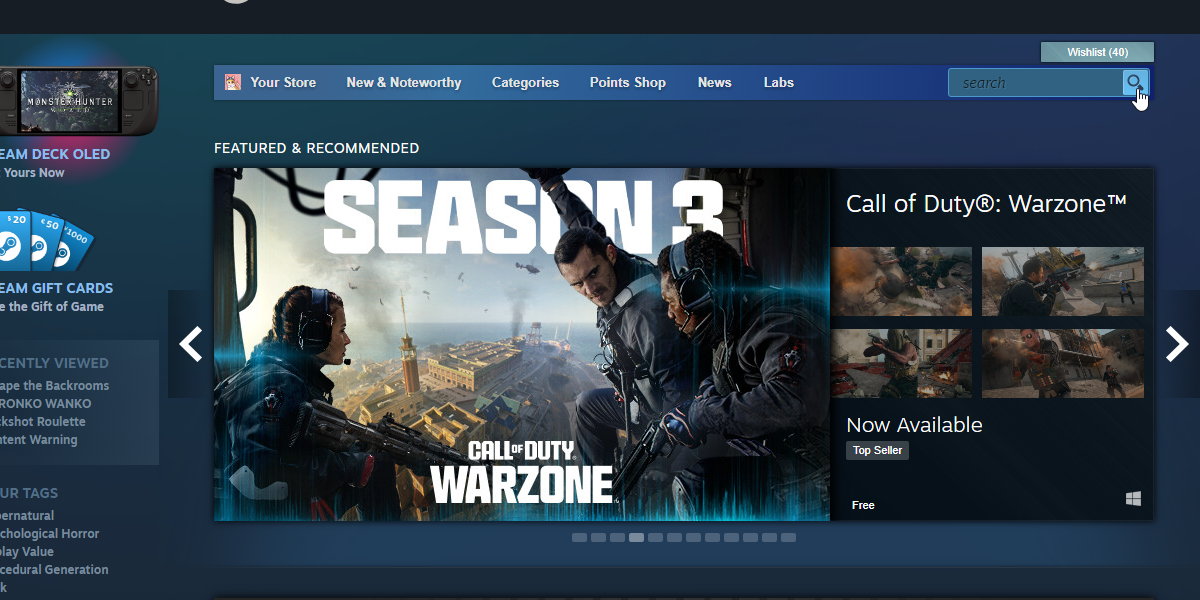Open the Points Shop menu entry
This screenshot has width=1200, height=600.
(x=627, y=83)
